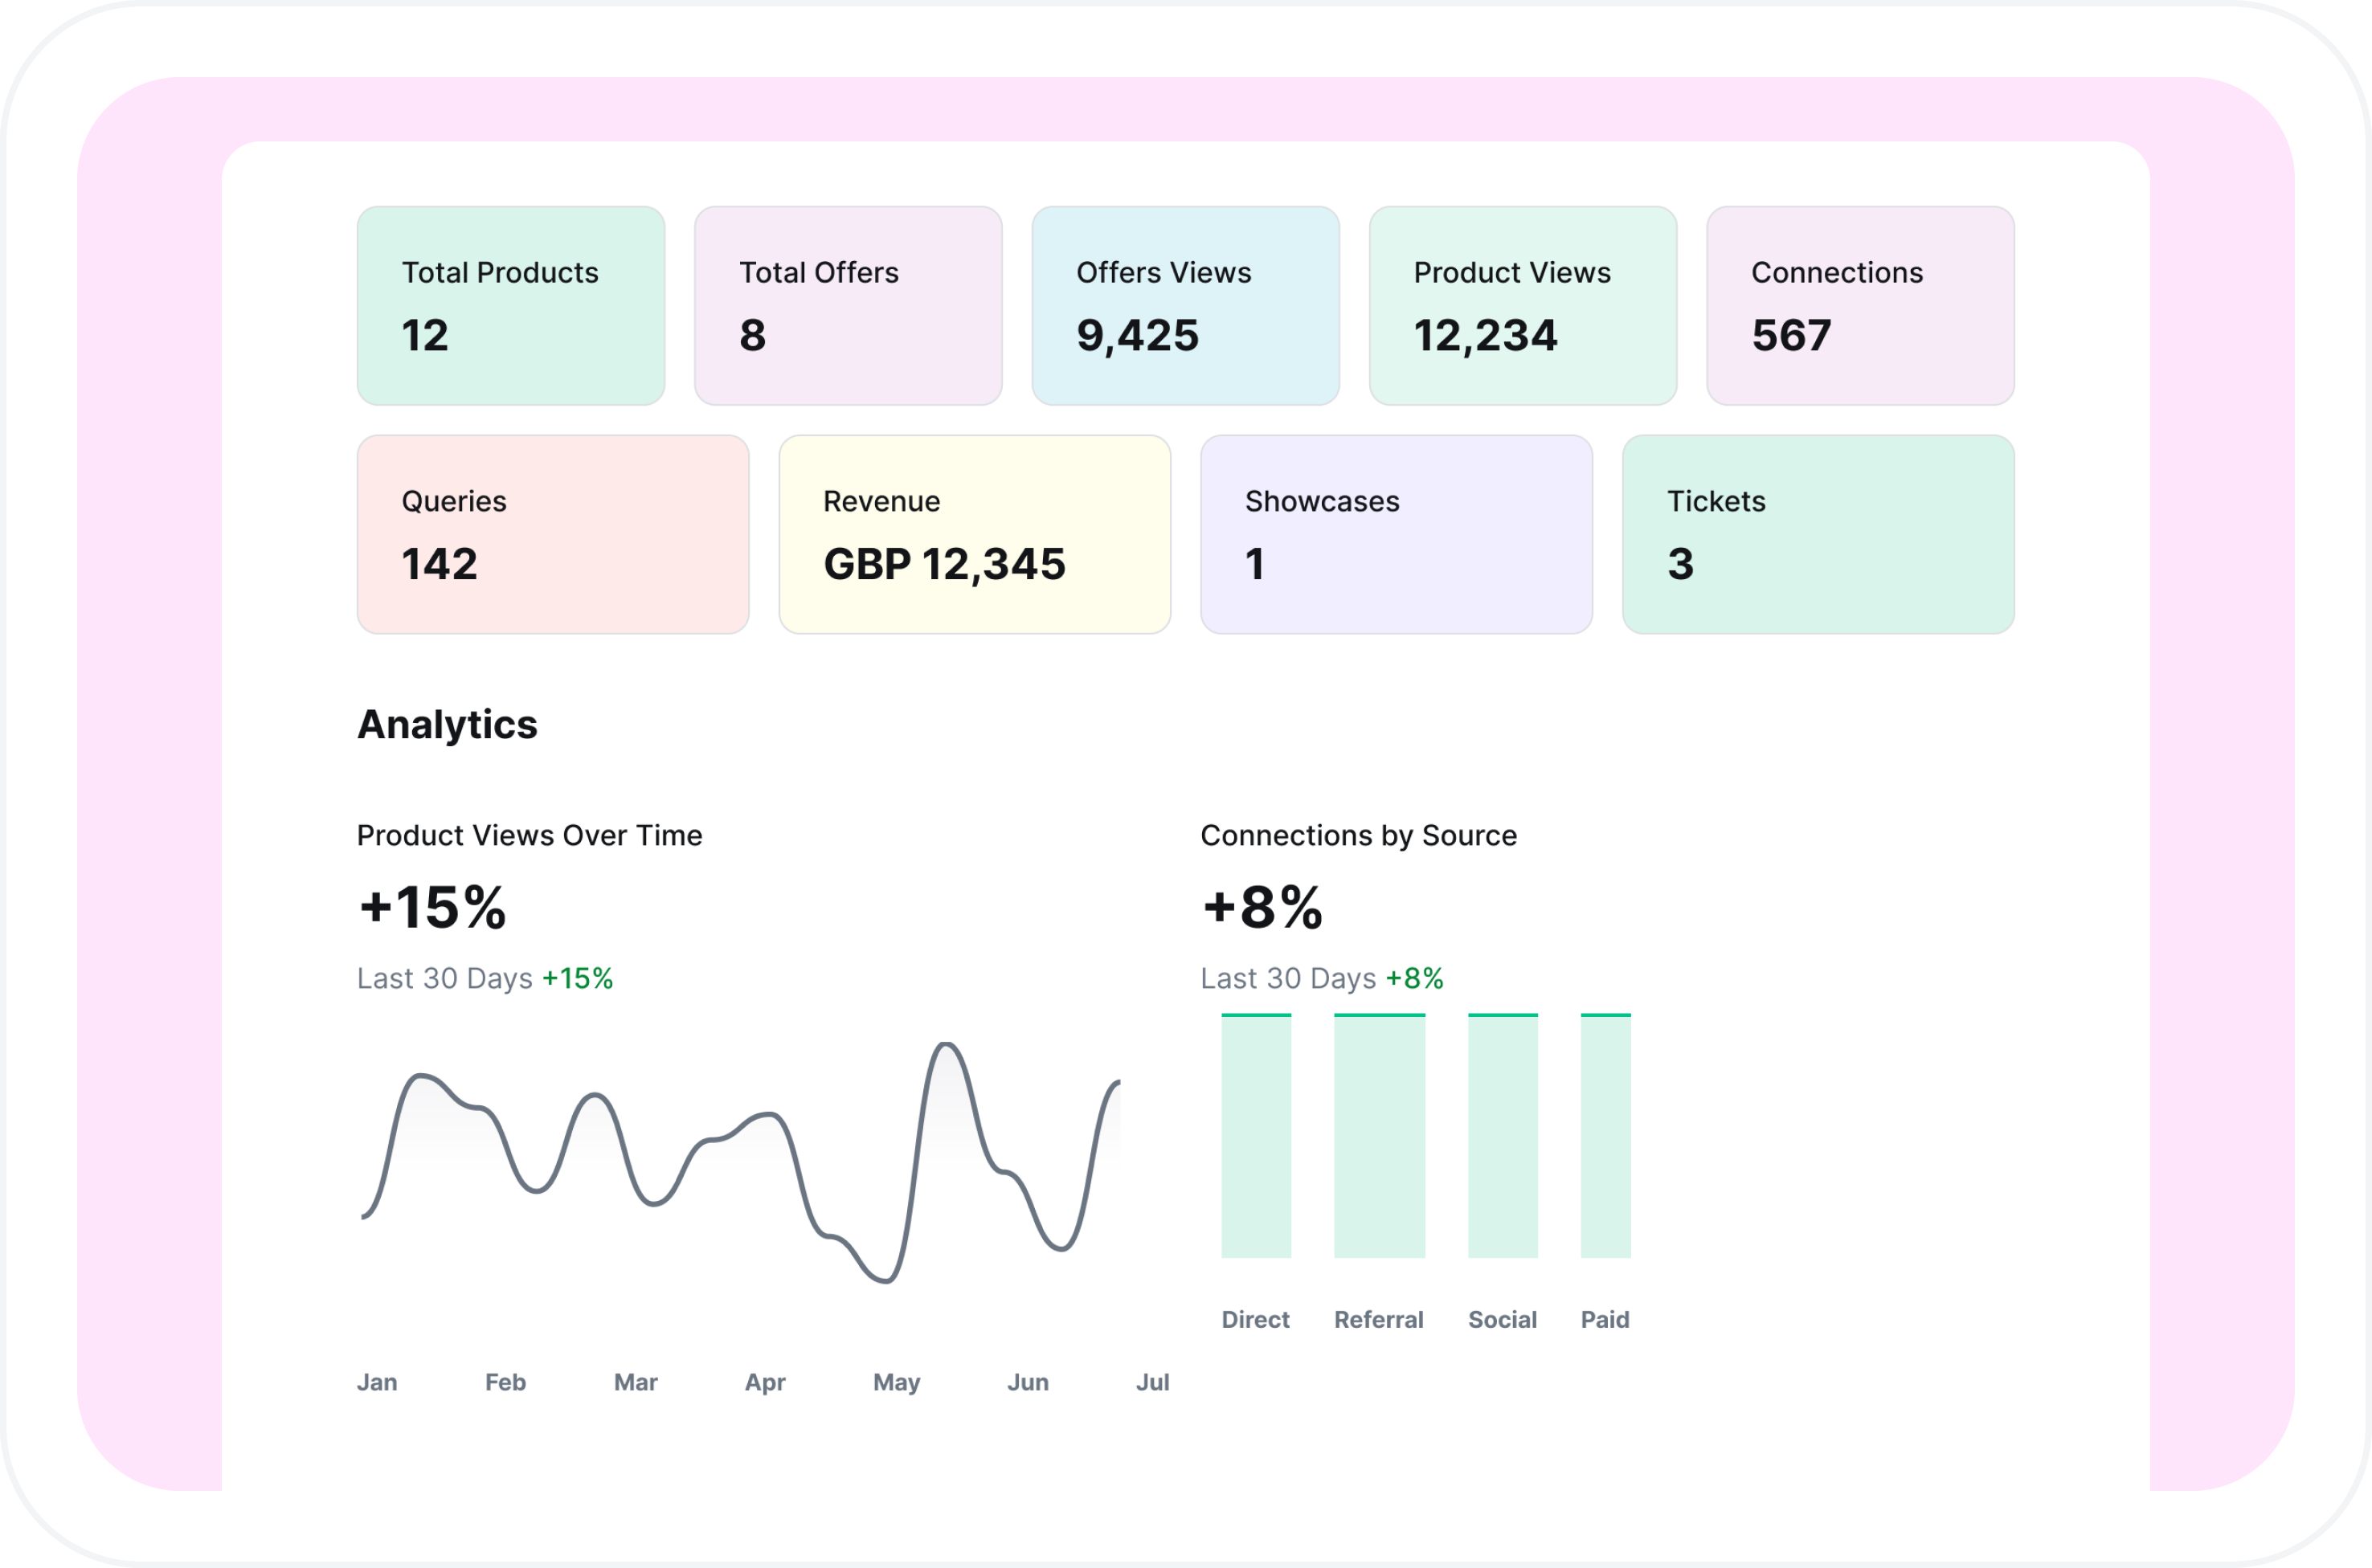
Task: Select the Paid bar in chart
Action: pos(1605,1136)
